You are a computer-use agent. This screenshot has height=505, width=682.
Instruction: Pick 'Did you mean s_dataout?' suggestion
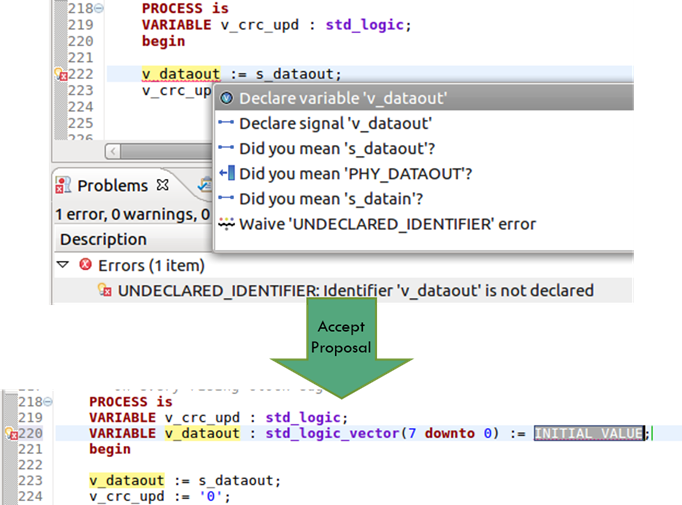424,148
